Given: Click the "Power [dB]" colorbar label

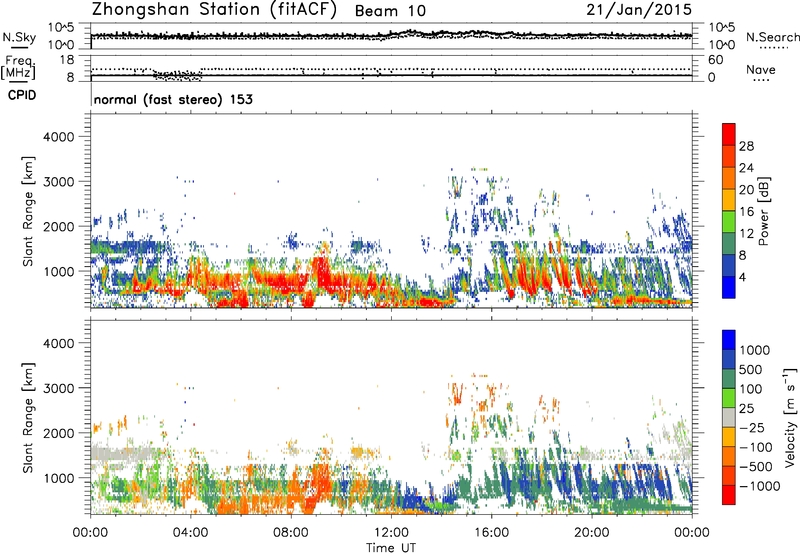Looking at the screenshot, I should (x=763, y=211).
